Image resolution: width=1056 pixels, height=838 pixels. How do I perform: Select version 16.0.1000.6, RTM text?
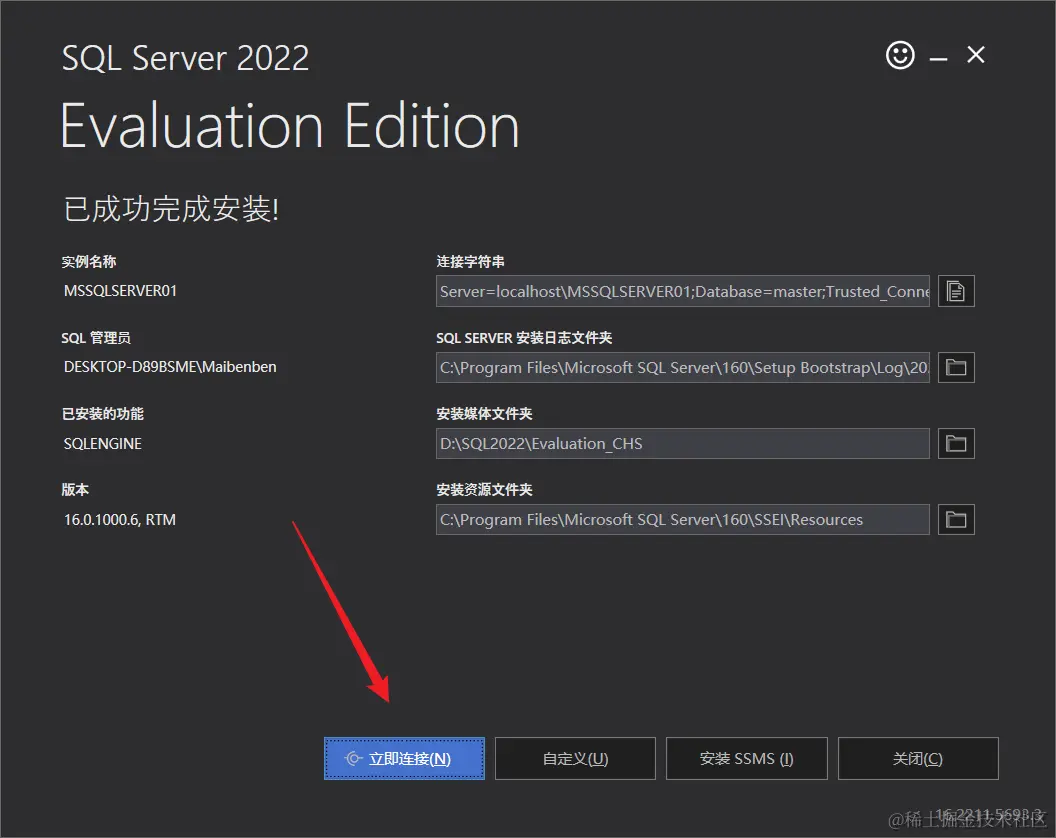tap(120, 520)
